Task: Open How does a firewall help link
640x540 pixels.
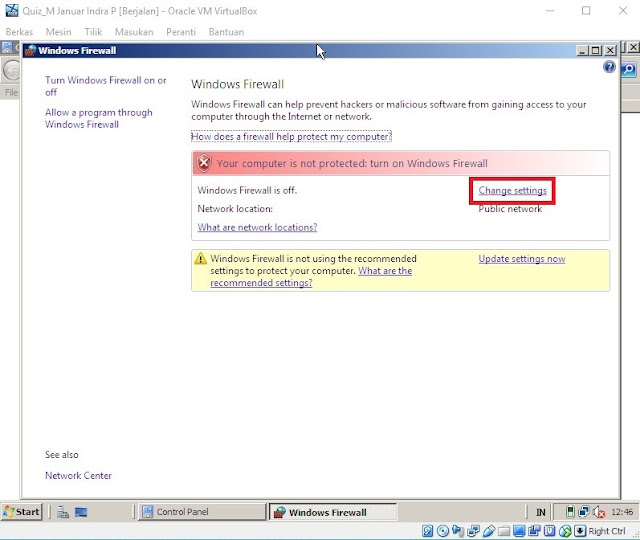Action: pyautogui.click(x=291, y=136)
